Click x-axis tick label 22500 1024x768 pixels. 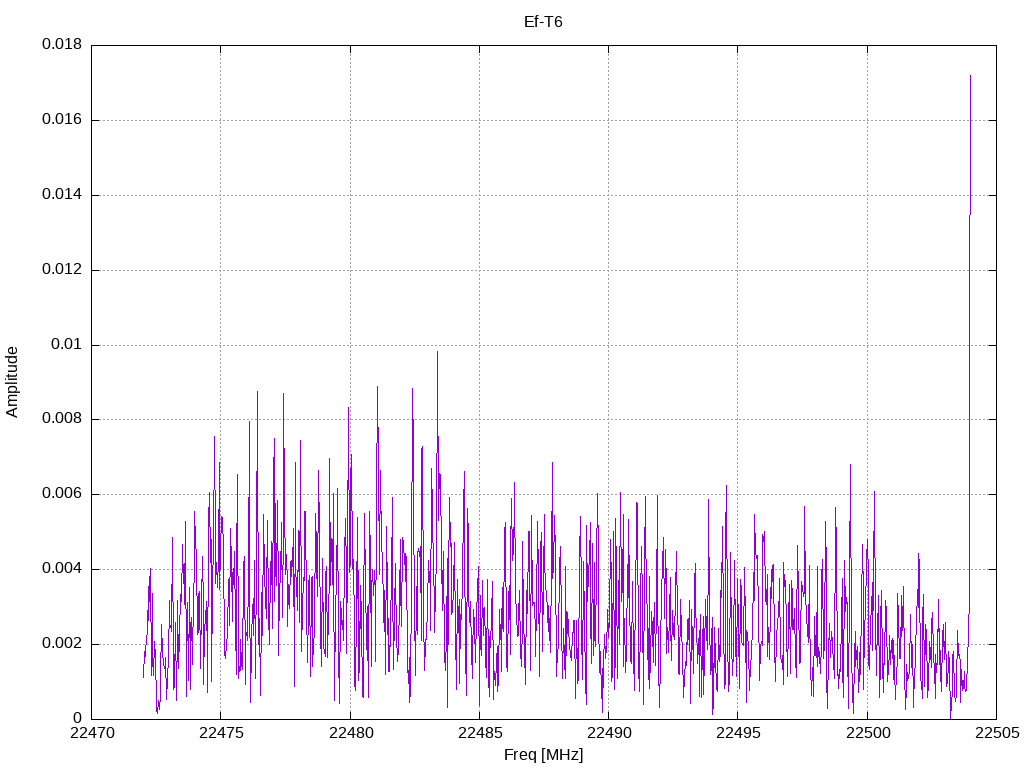867,733
